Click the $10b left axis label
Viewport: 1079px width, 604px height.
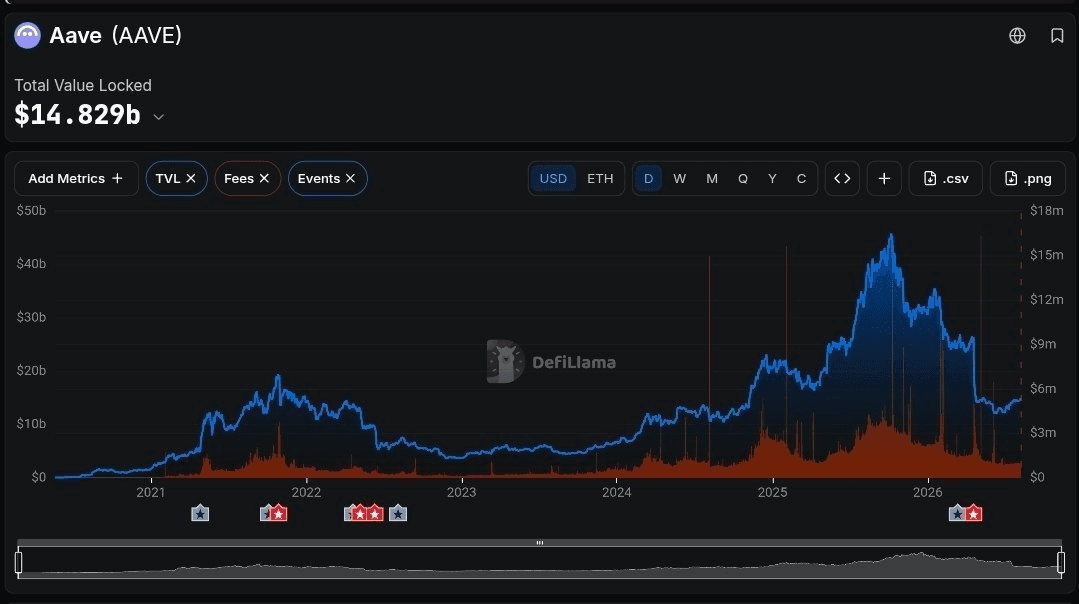point(31,424)
